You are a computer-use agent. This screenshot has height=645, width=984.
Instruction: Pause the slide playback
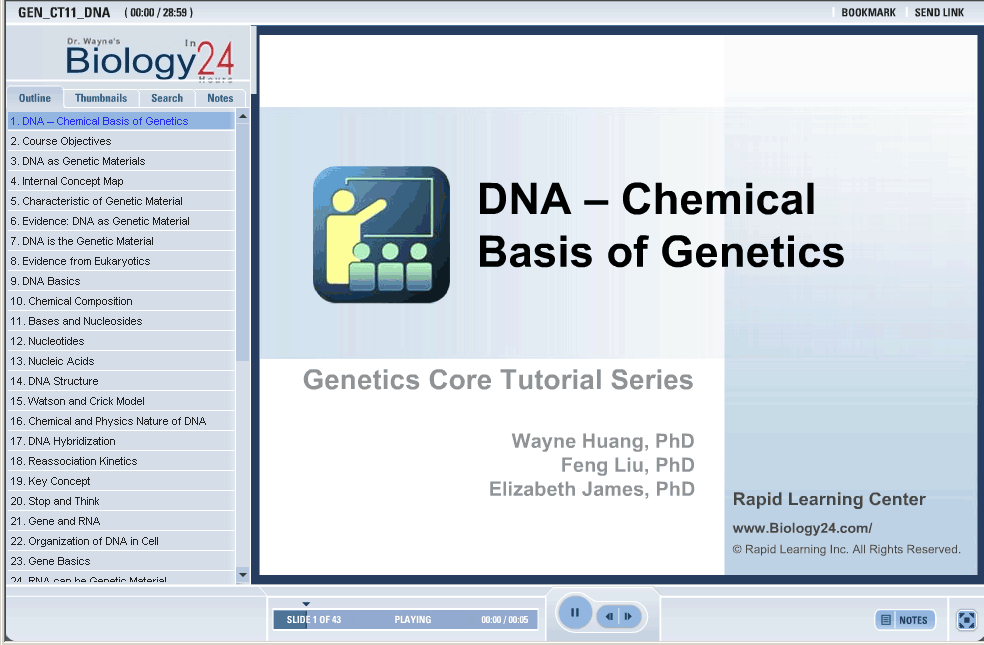[574, 613]
